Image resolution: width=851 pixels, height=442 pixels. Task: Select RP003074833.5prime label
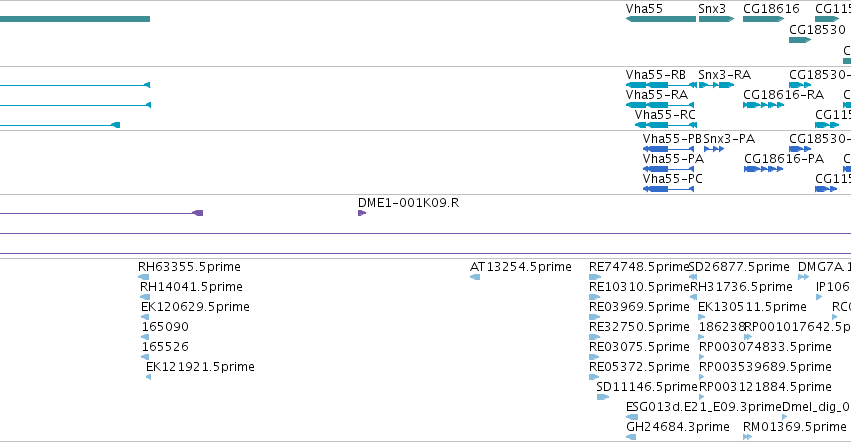765,346
